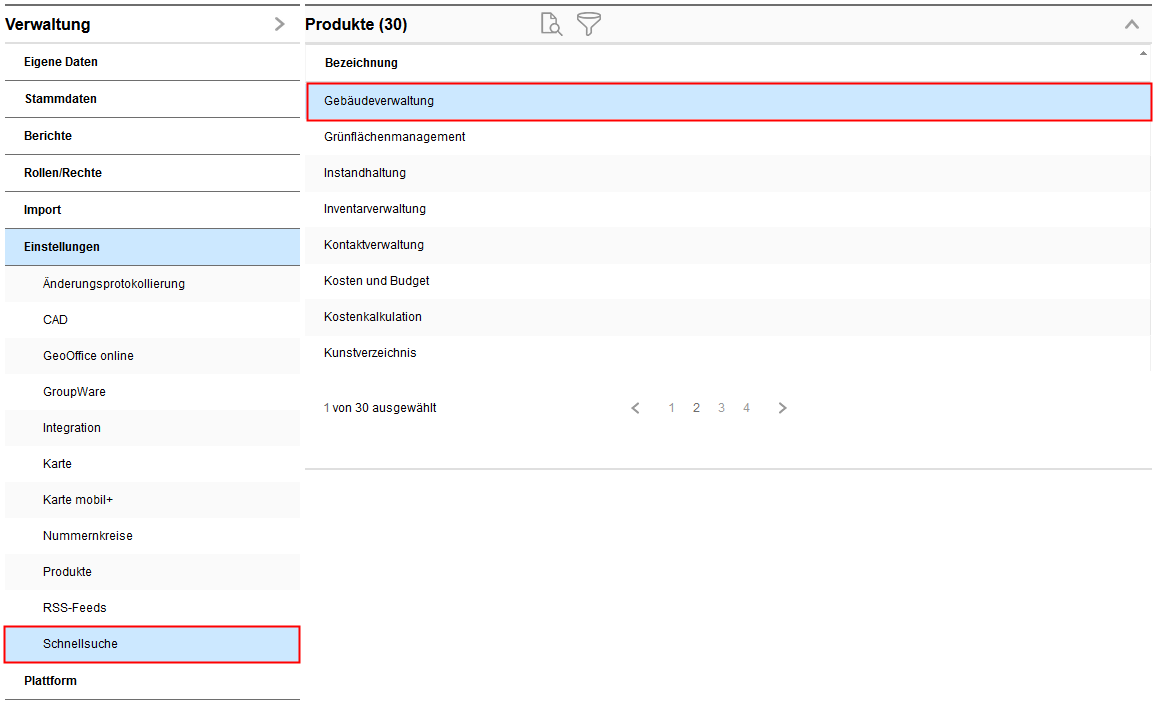Image resolution: width=1159 pixels, height=706 pixels.
Task: Sort by the Bezeichnung column header
Action: coord(361,63)
